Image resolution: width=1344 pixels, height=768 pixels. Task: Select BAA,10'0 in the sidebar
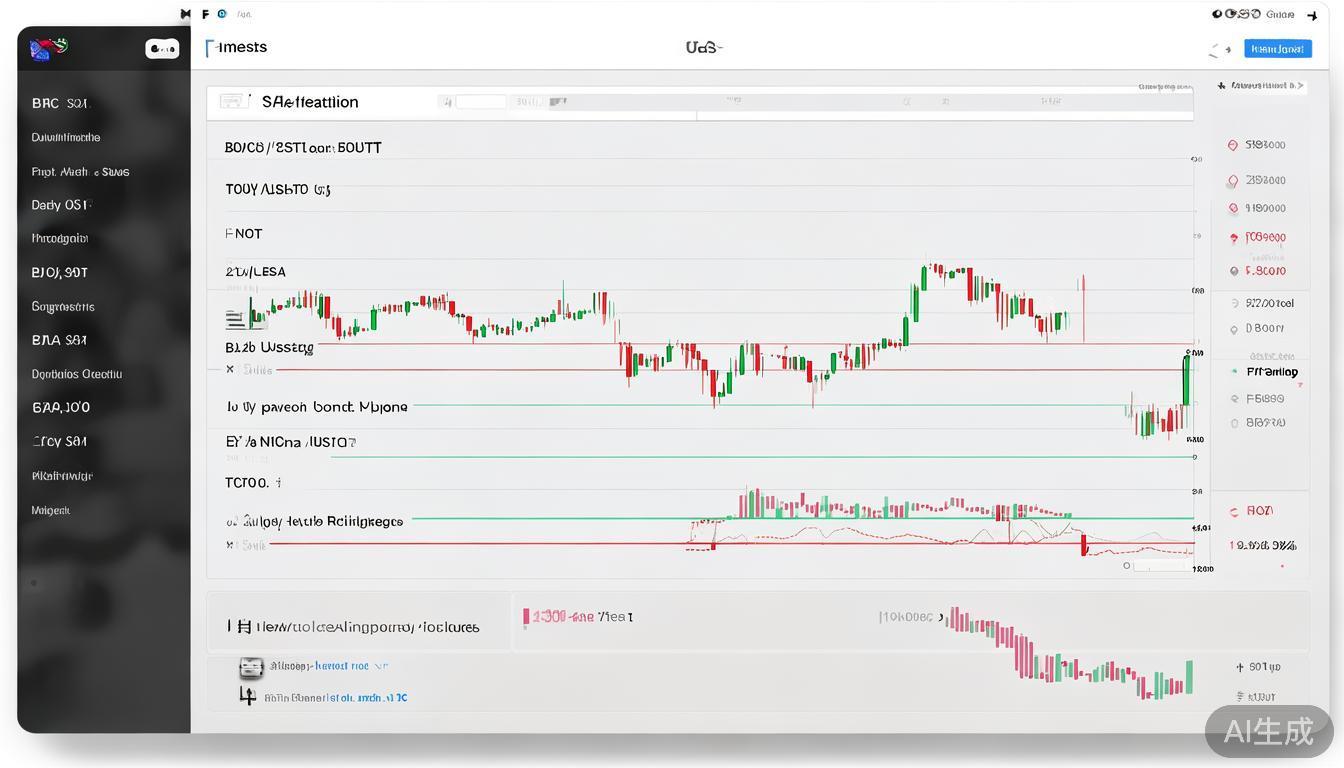(61, 407)
